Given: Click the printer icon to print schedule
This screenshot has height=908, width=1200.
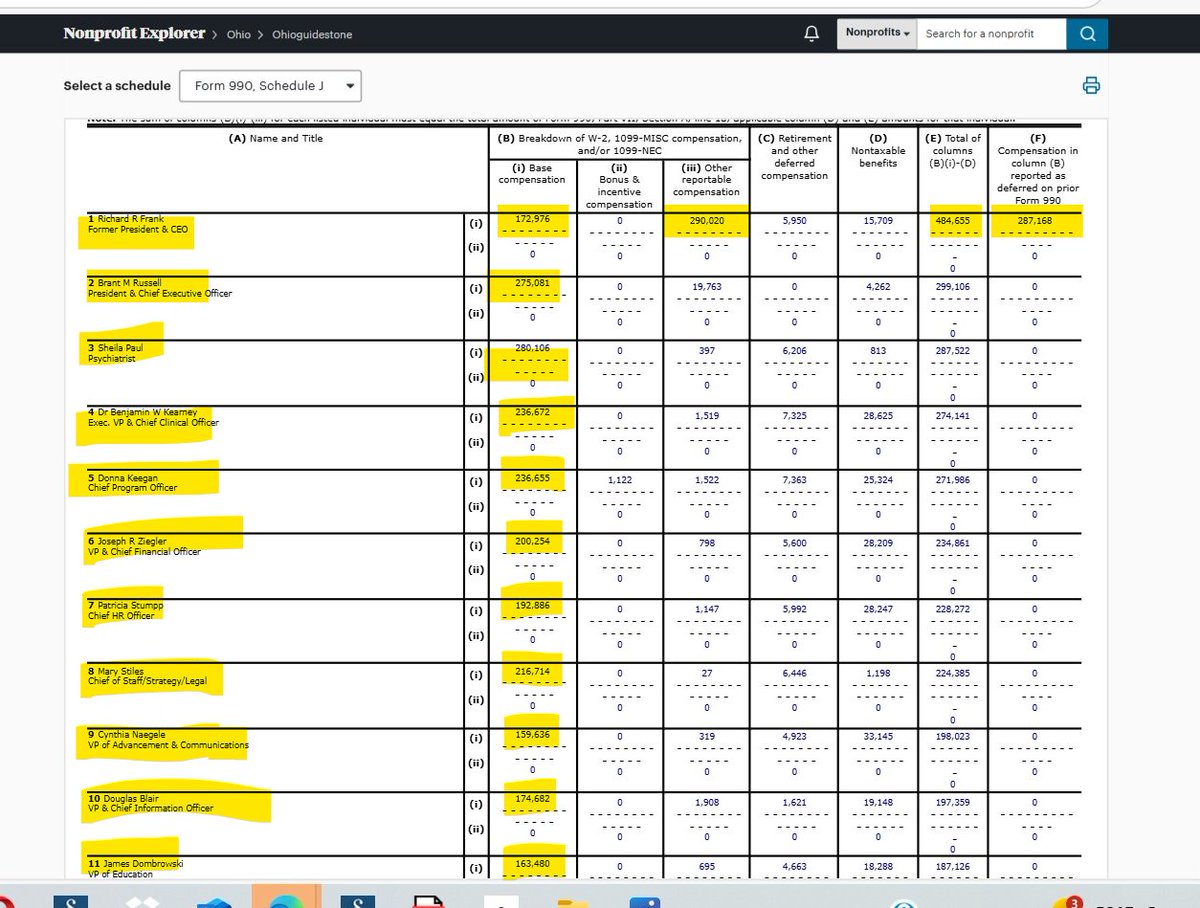Looking at the screenshot, I should (1091, 85).
